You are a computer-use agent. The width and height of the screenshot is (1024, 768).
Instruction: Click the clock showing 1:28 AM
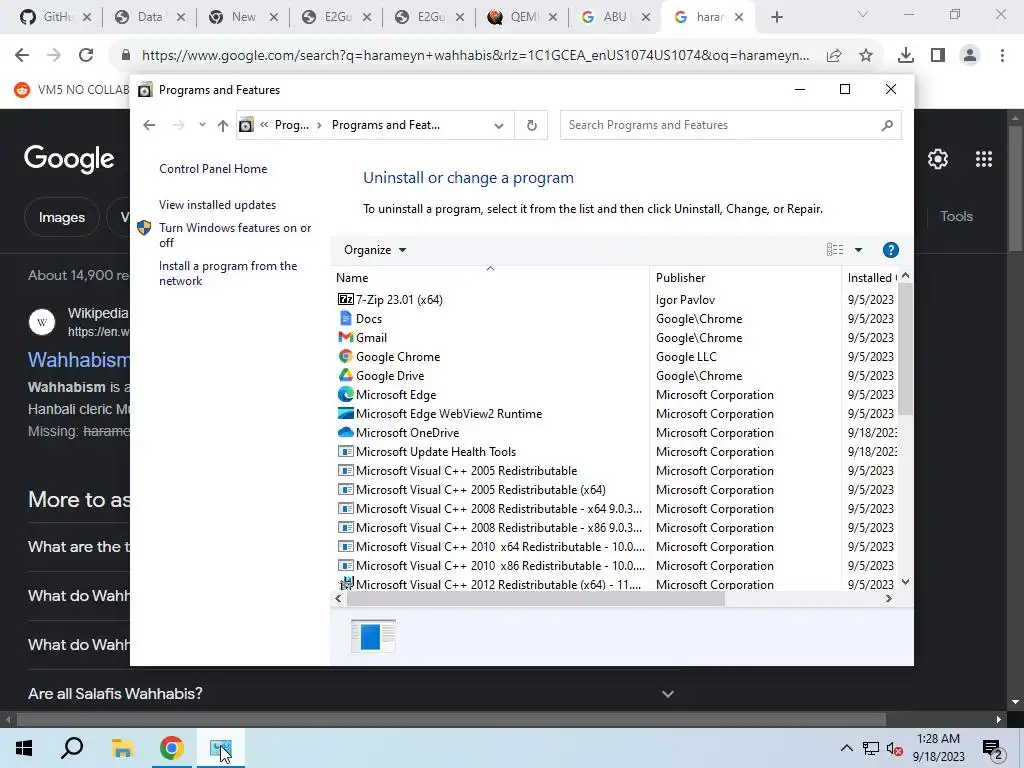pyautogui.click(x=938, y=739)
